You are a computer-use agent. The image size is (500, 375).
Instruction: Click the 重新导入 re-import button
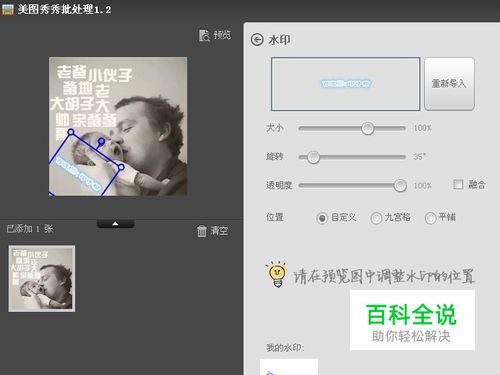[449, 84]
